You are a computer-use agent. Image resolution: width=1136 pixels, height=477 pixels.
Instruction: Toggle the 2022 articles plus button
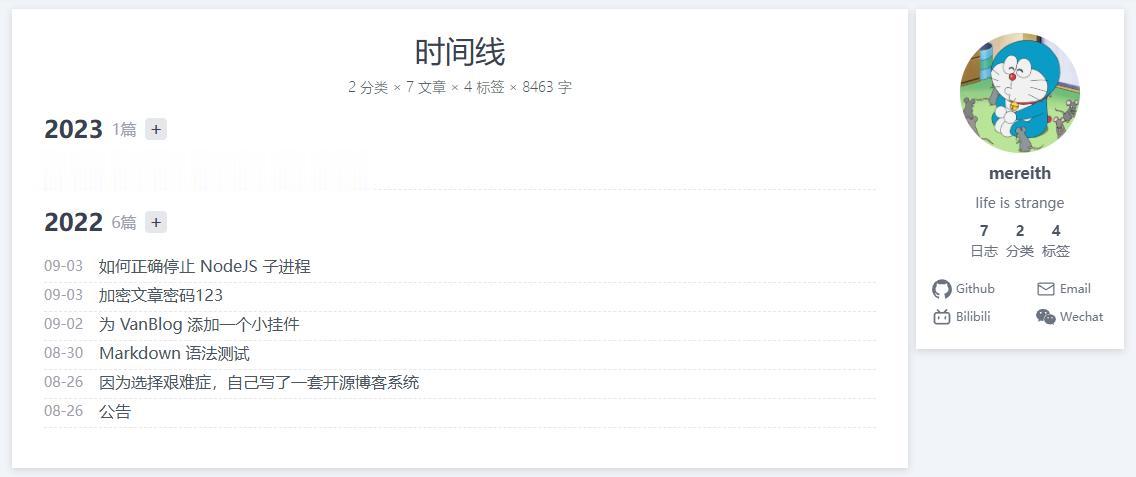(x=156, y=222)
